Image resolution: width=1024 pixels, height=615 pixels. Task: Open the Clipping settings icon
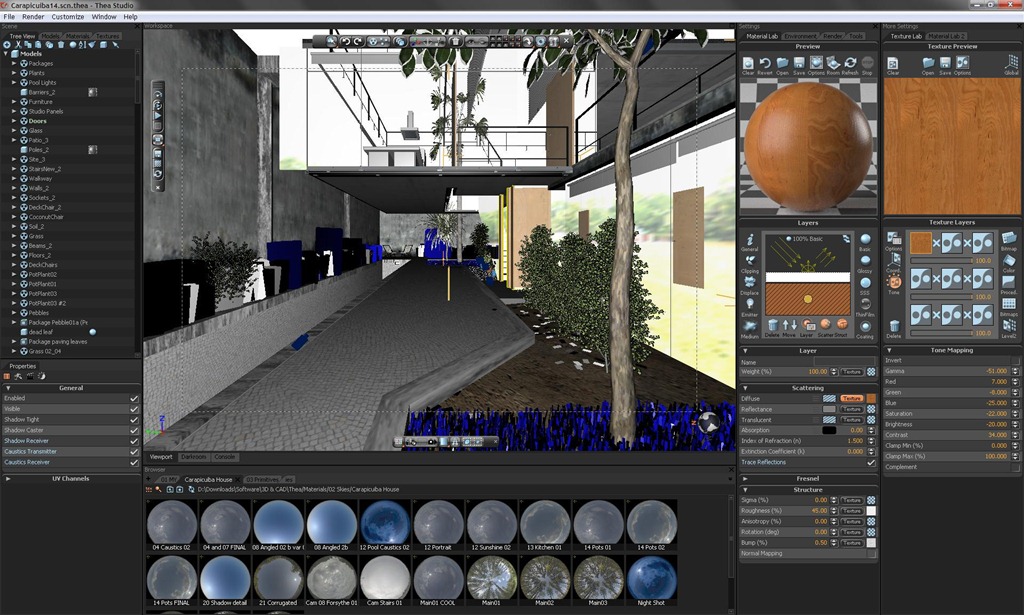751,260
